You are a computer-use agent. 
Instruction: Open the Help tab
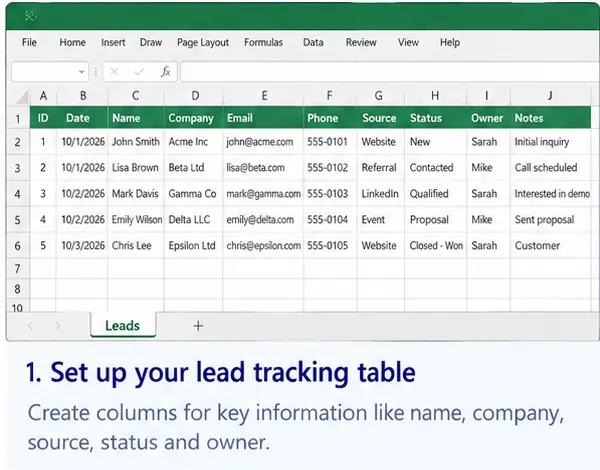point(450,42)
